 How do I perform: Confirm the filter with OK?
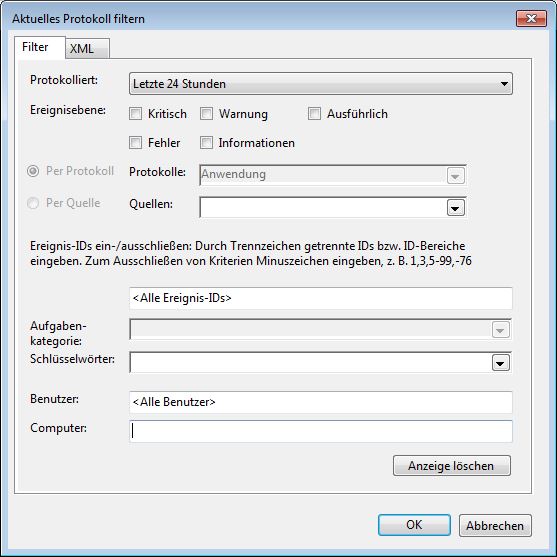pyautogui.click(x=414, y=525)
